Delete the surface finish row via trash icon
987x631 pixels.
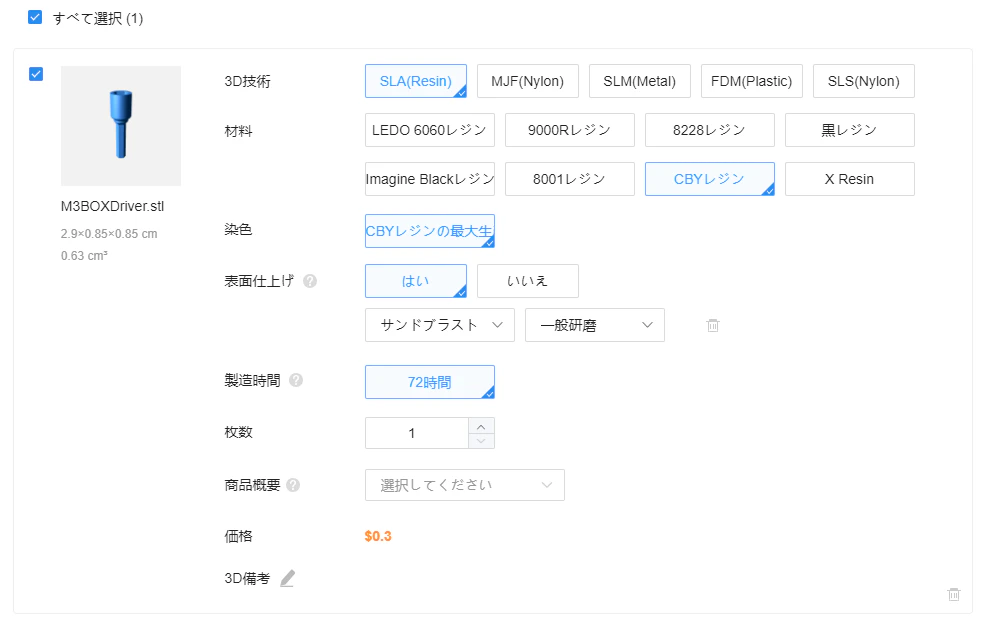(713, 326)
